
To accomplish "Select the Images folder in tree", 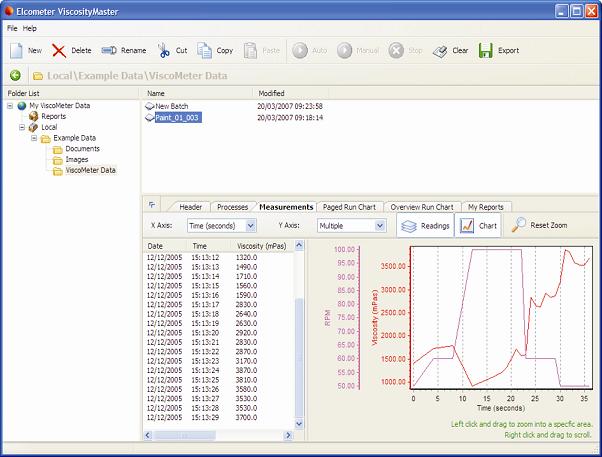I will (77, 159).
